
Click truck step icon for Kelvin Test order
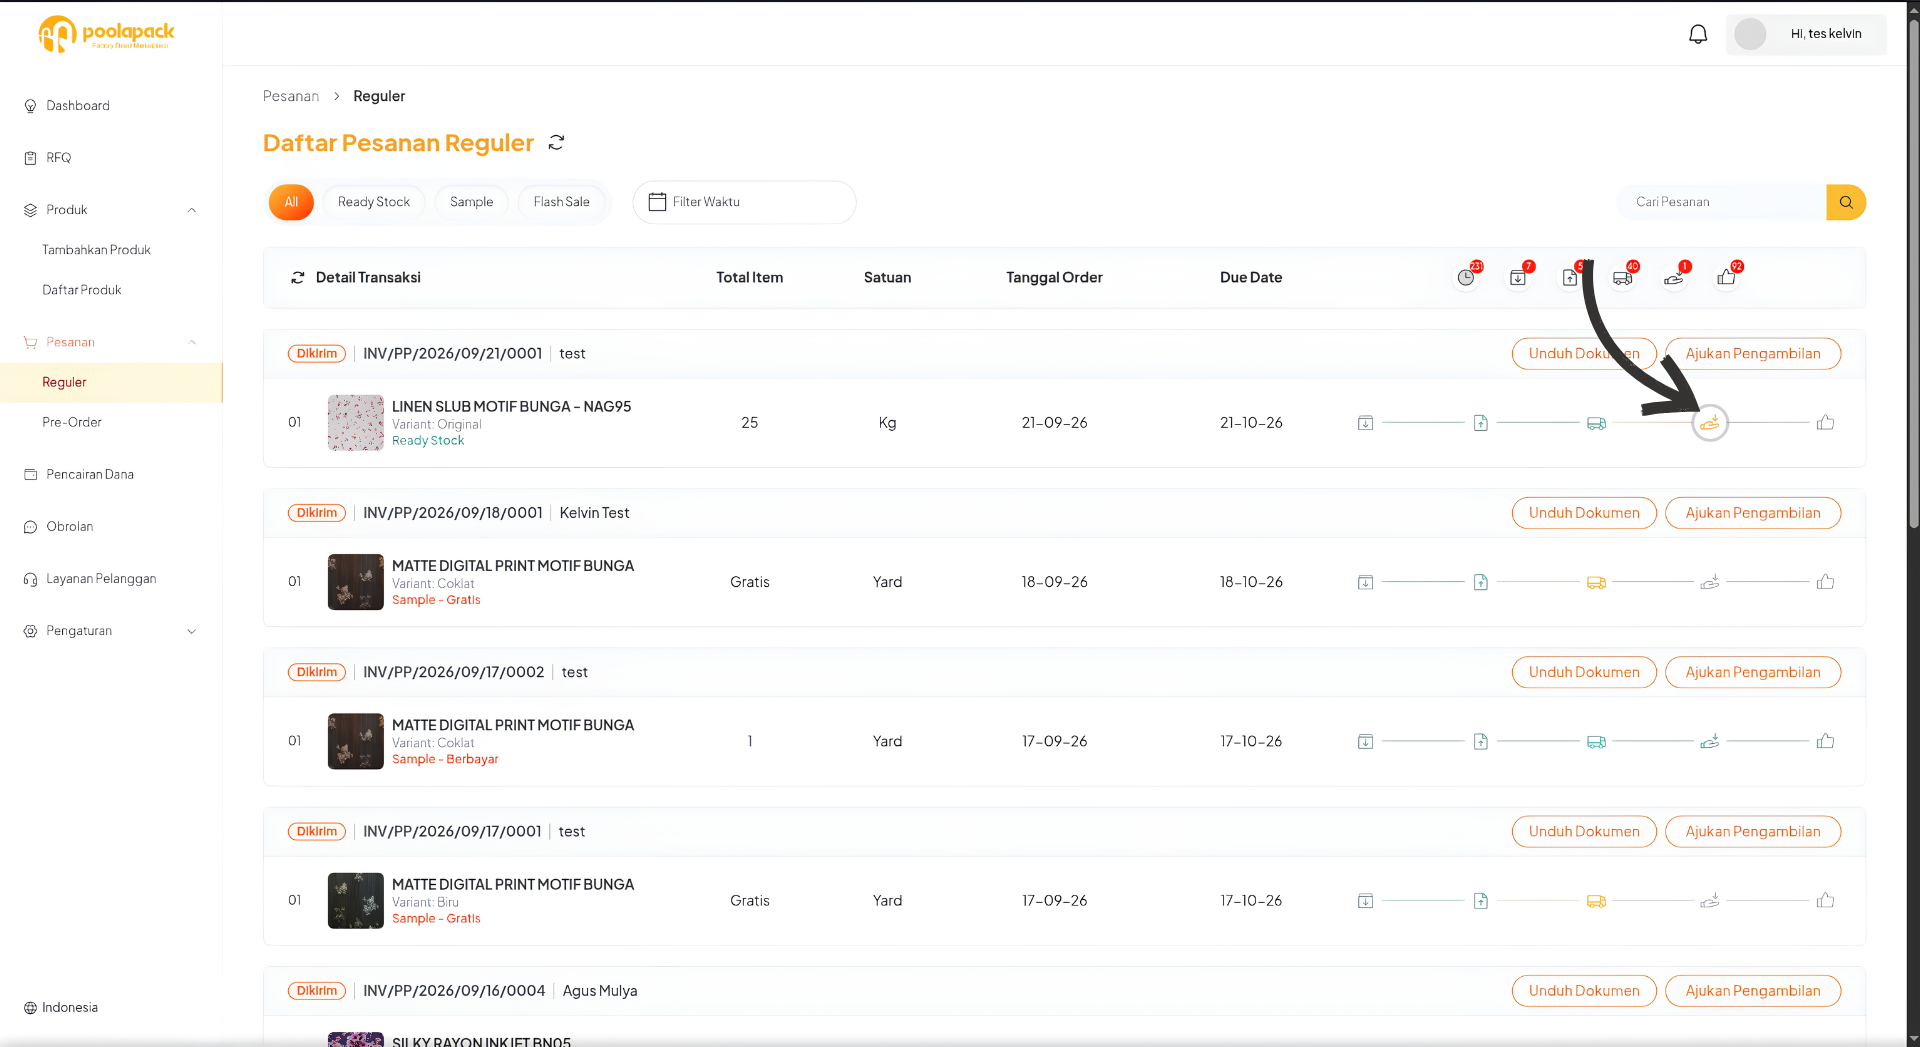click(x=1596, y=582)
